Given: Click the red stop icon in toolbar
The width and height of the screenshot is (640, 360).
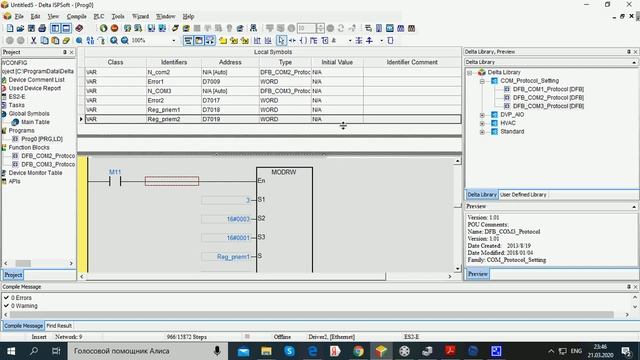Looking at the screenshot, I should point(115,28).
